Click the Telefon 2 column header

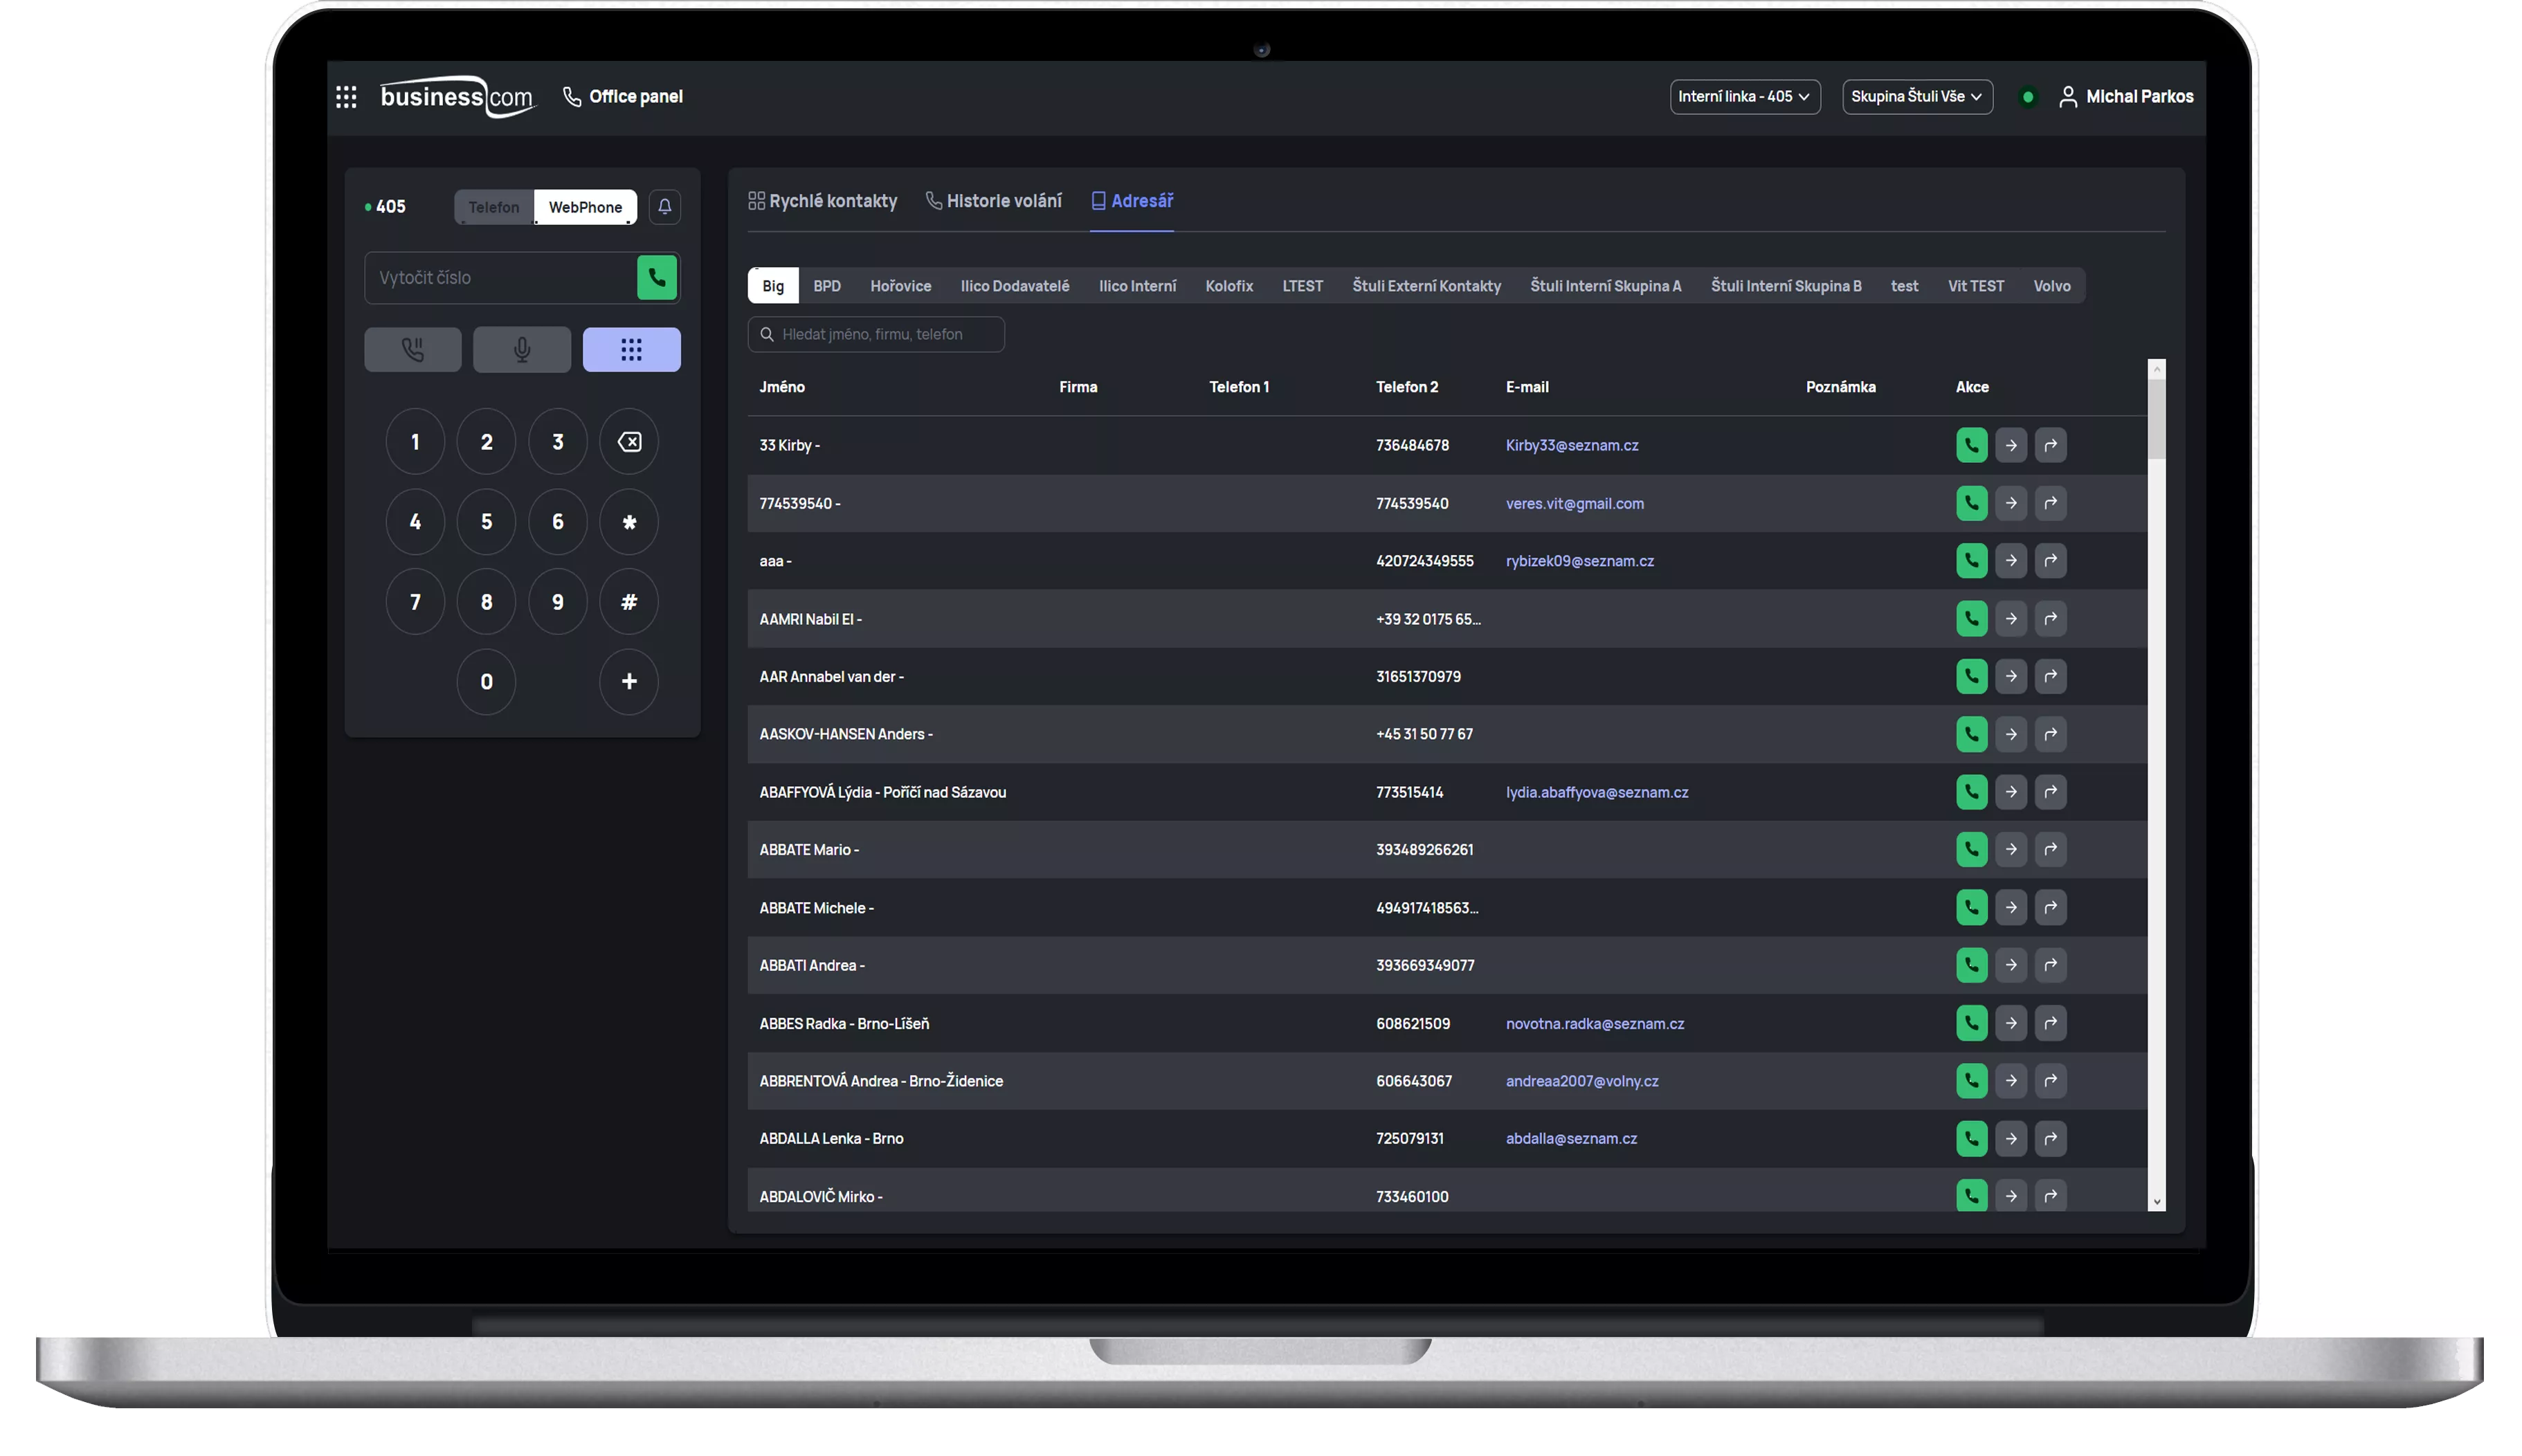click(x=1406, y=387)
